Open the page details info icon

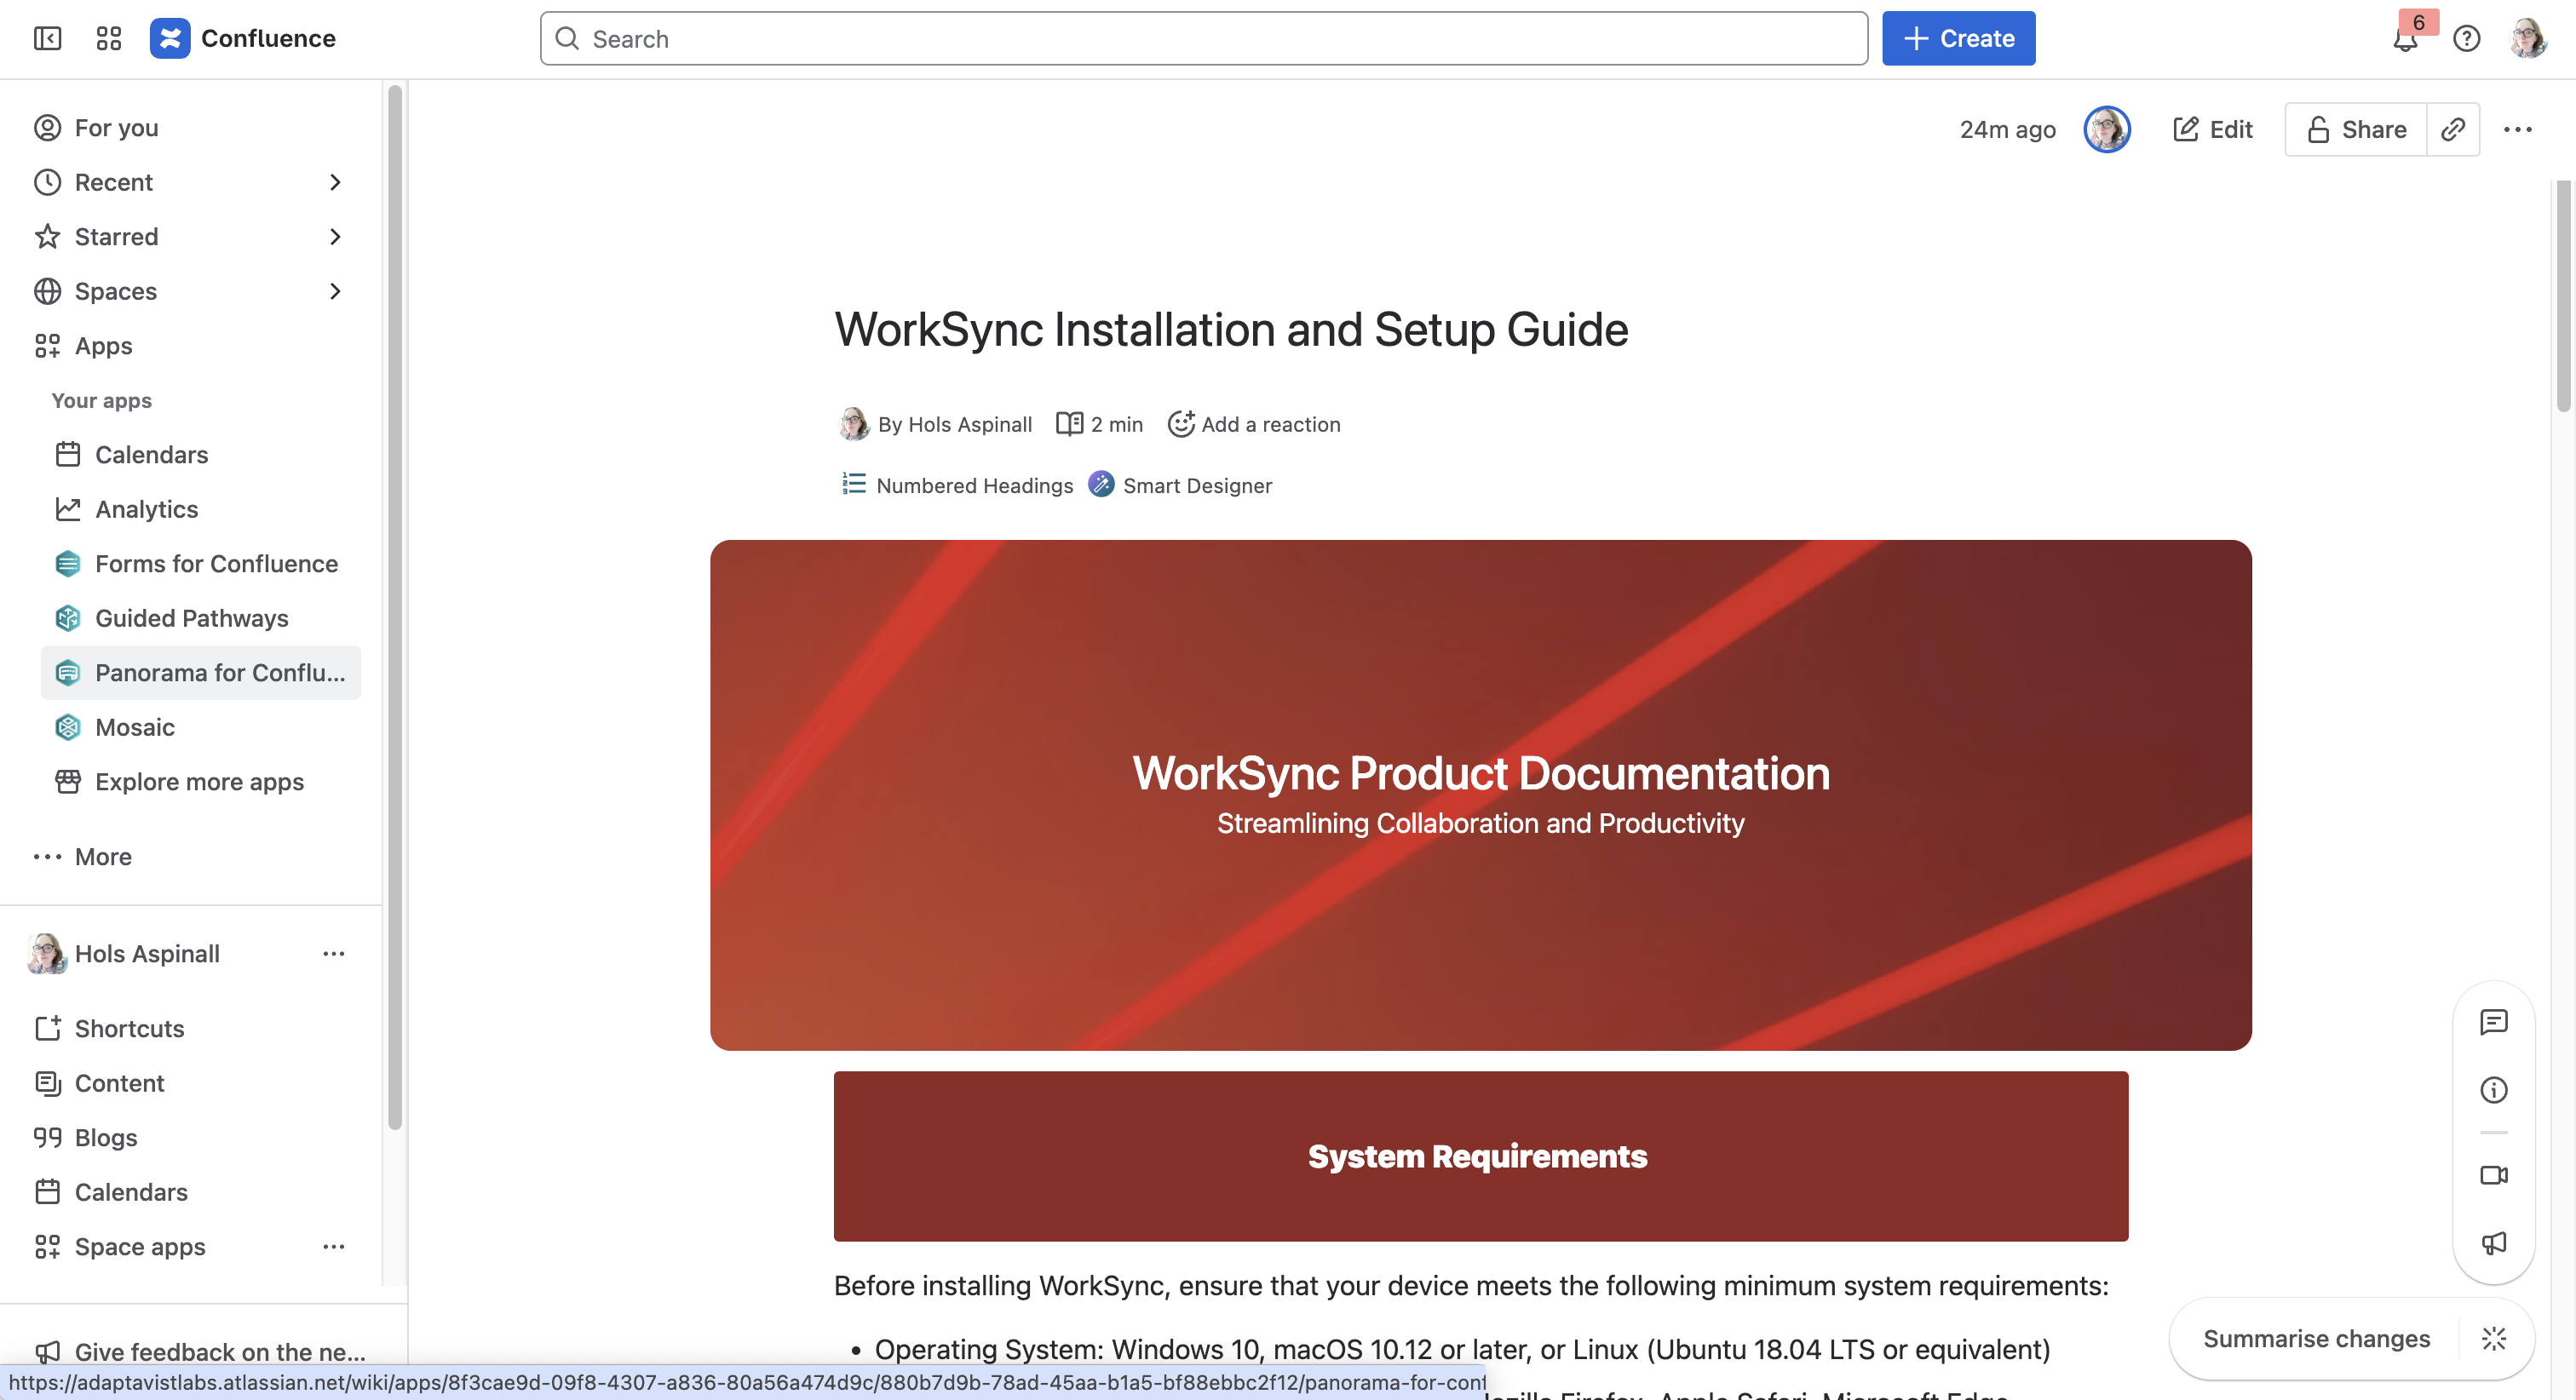pyautogui.click(x=2493, y=1089)
